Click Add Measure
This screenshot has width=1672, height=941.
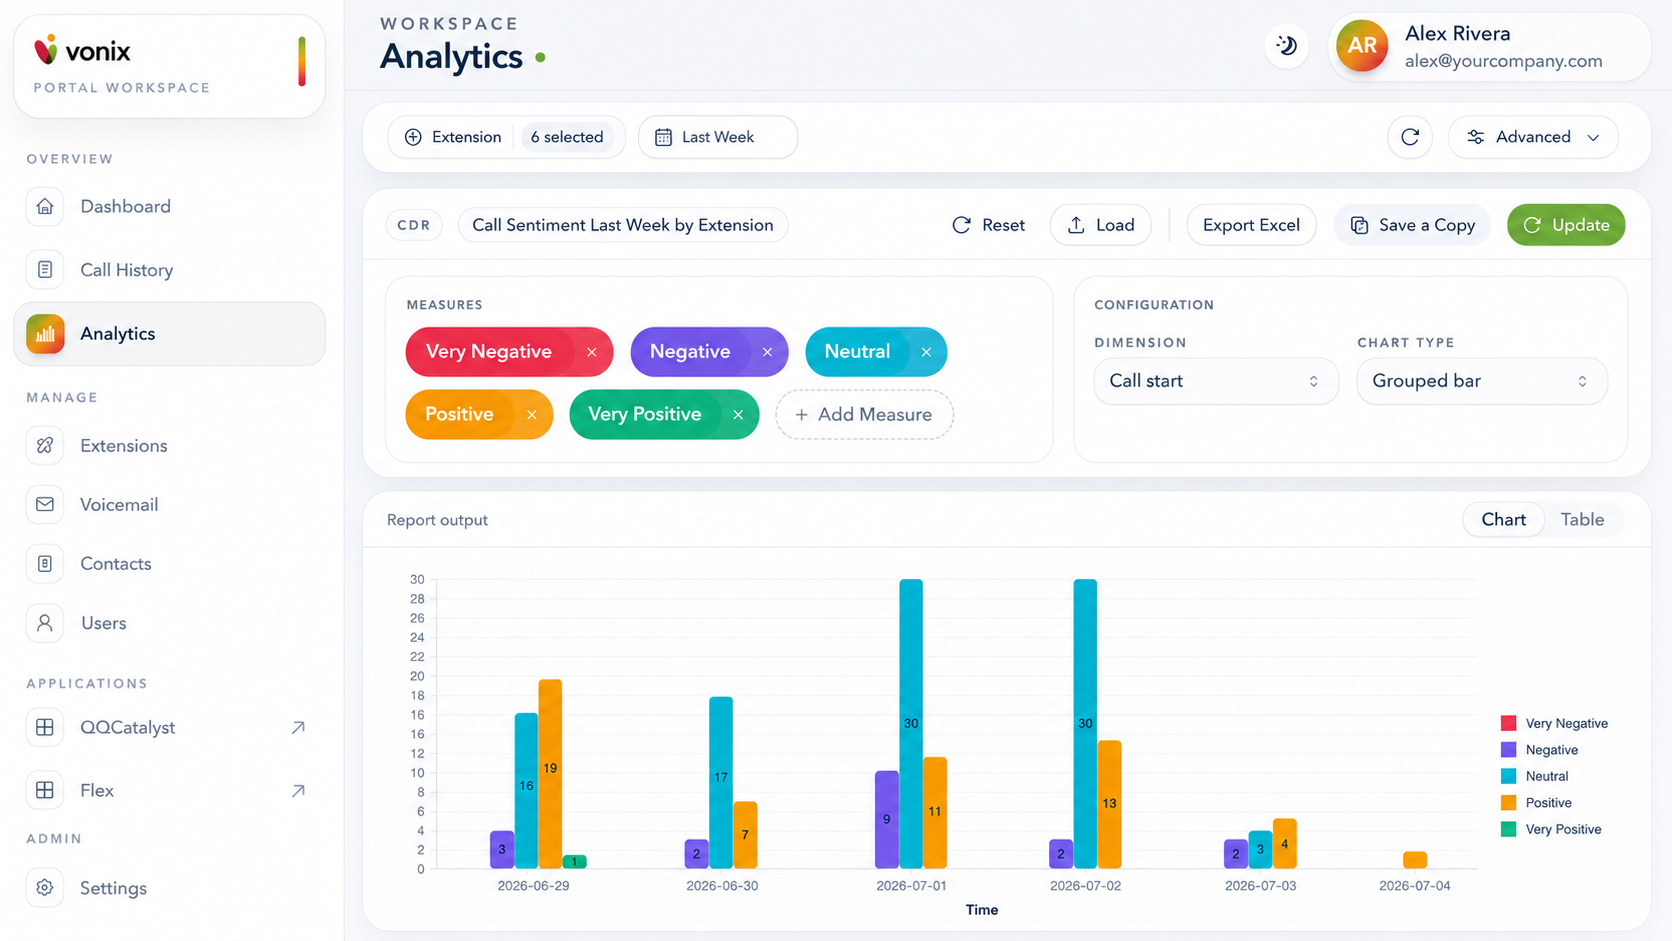pos(864,415)
